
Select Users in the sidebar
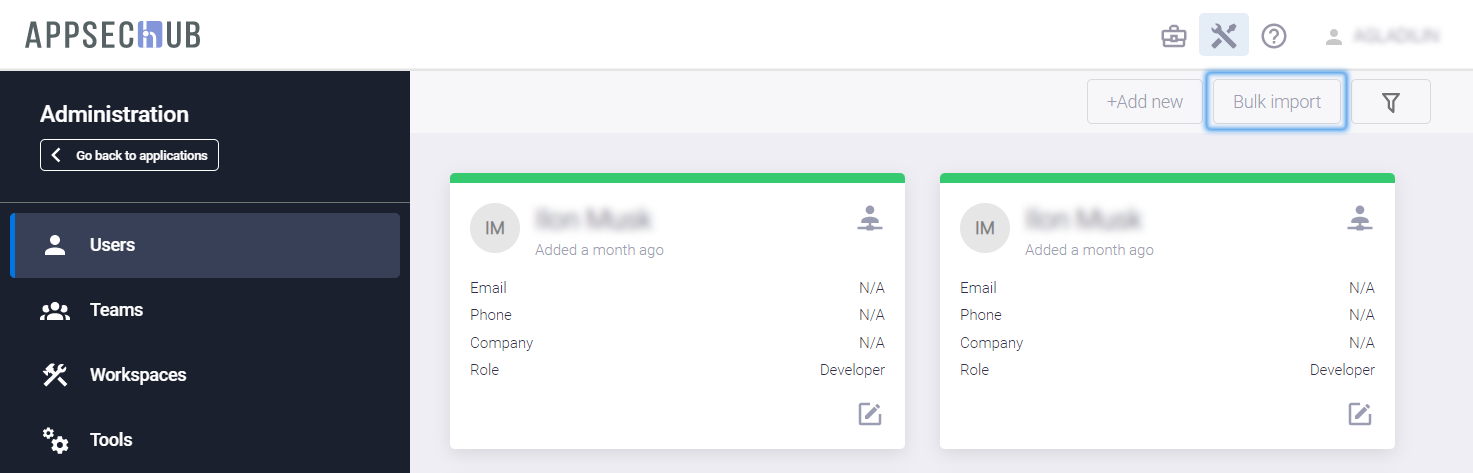coord(205,245)
